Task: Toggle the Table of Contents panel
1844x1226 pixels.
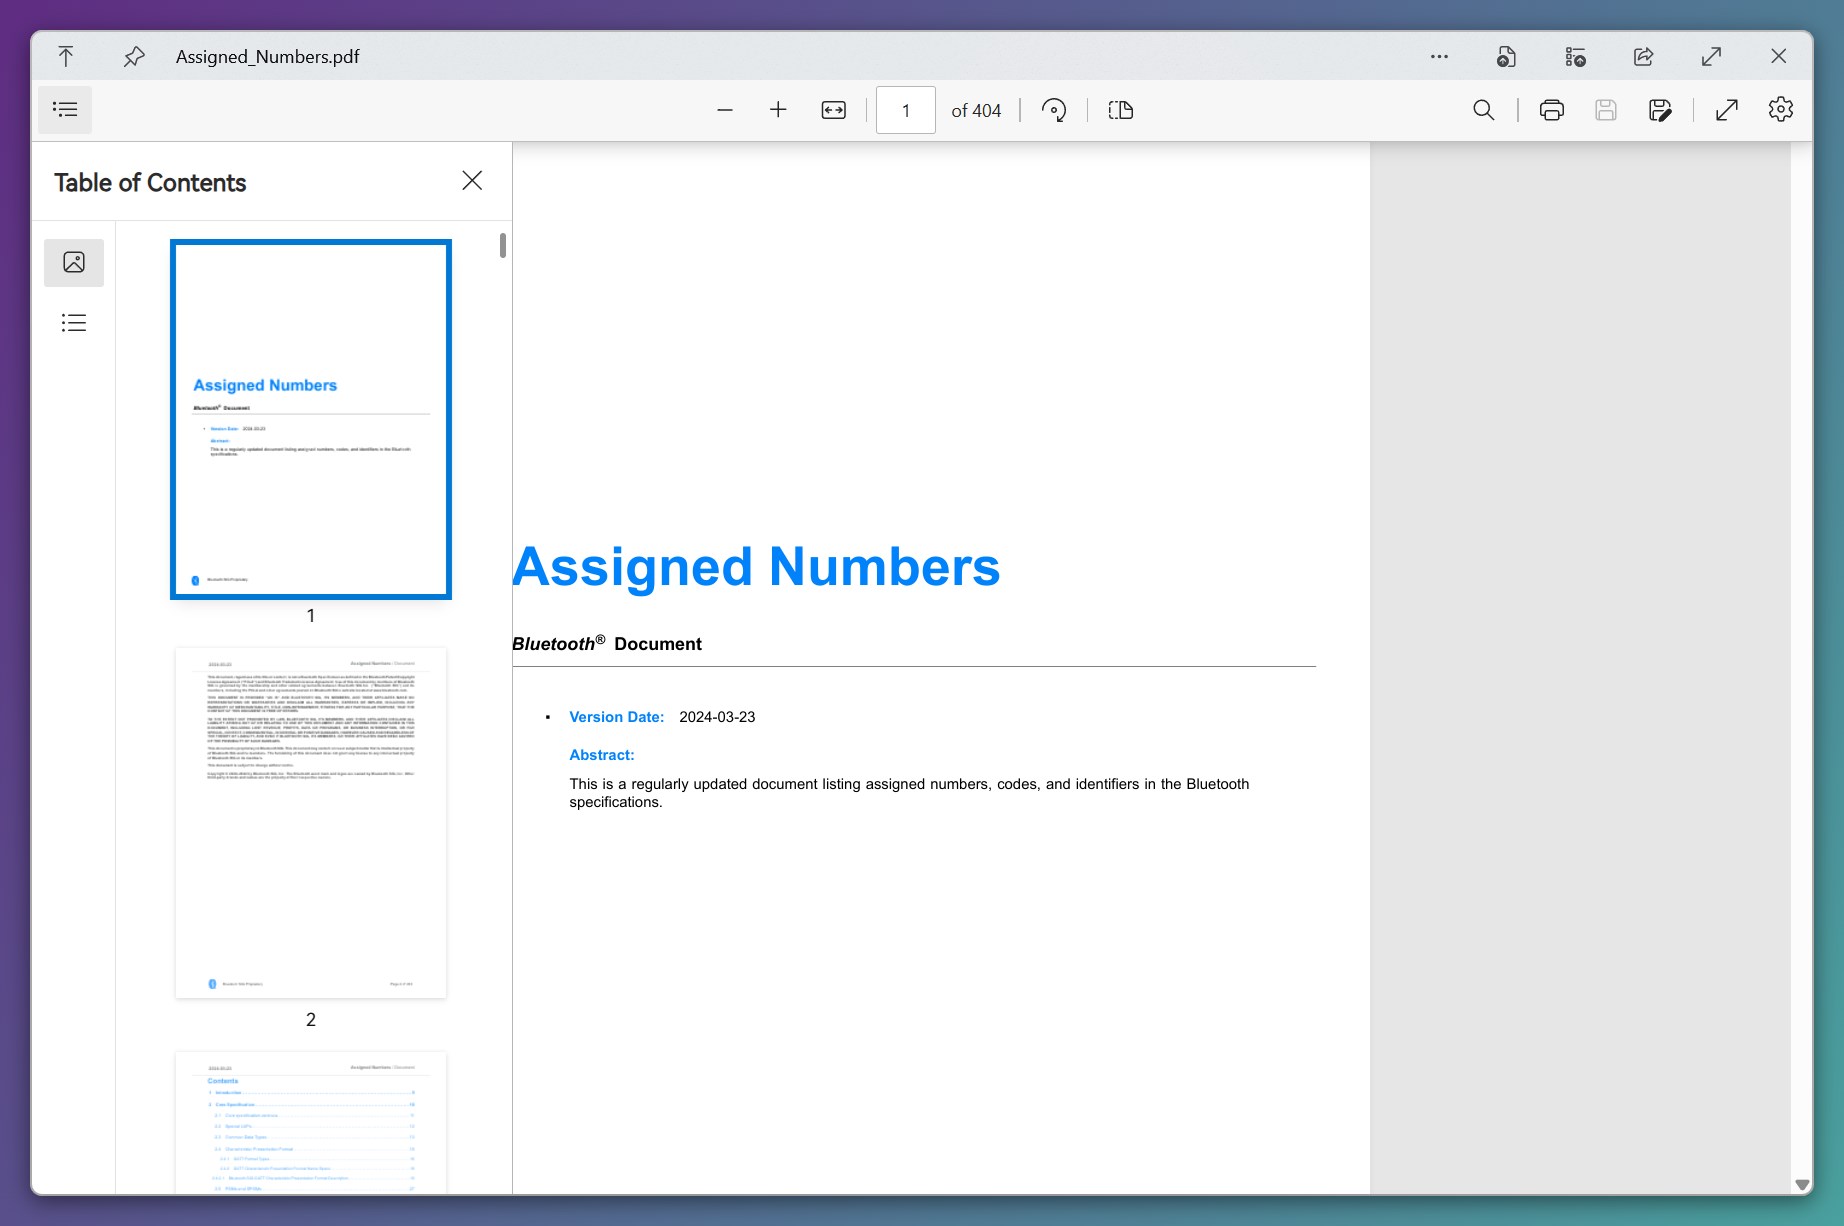Action: click(65, 110)
